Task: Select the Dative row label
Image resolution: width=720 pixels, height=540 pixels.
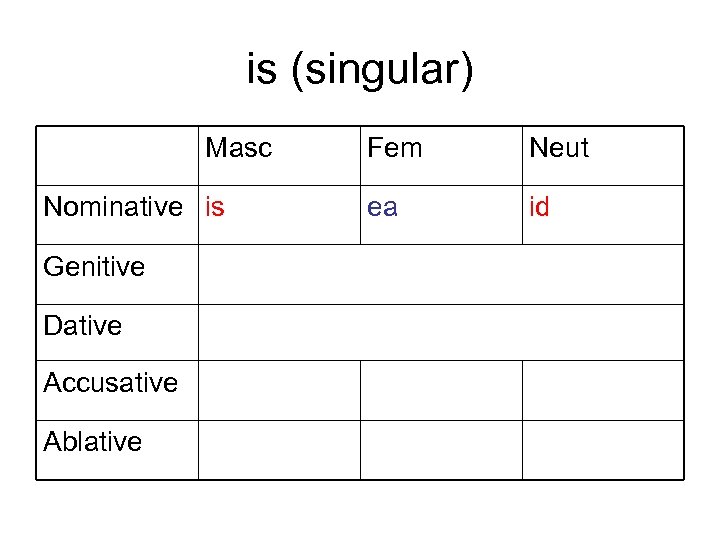Action: [83, 326]
